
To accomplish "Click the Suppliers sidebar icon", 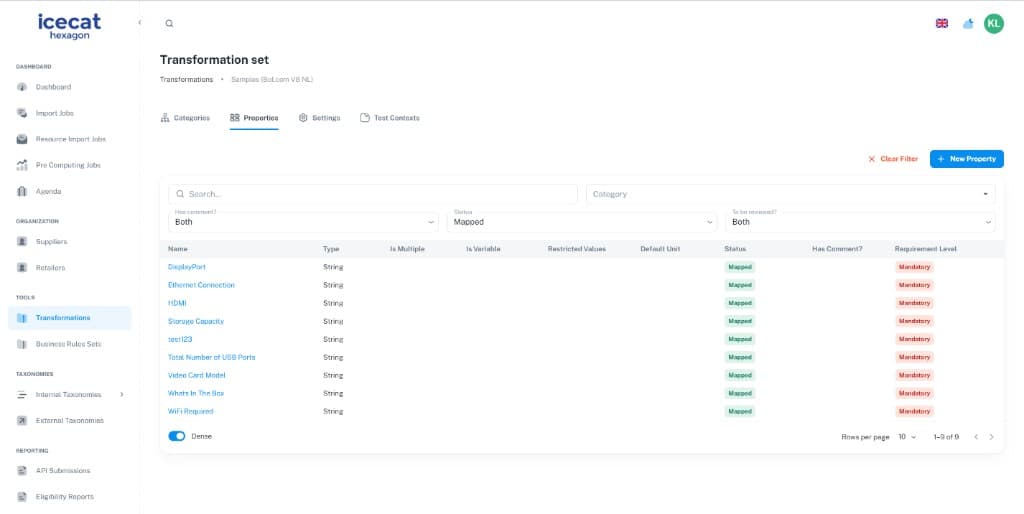I will point(22,242).
